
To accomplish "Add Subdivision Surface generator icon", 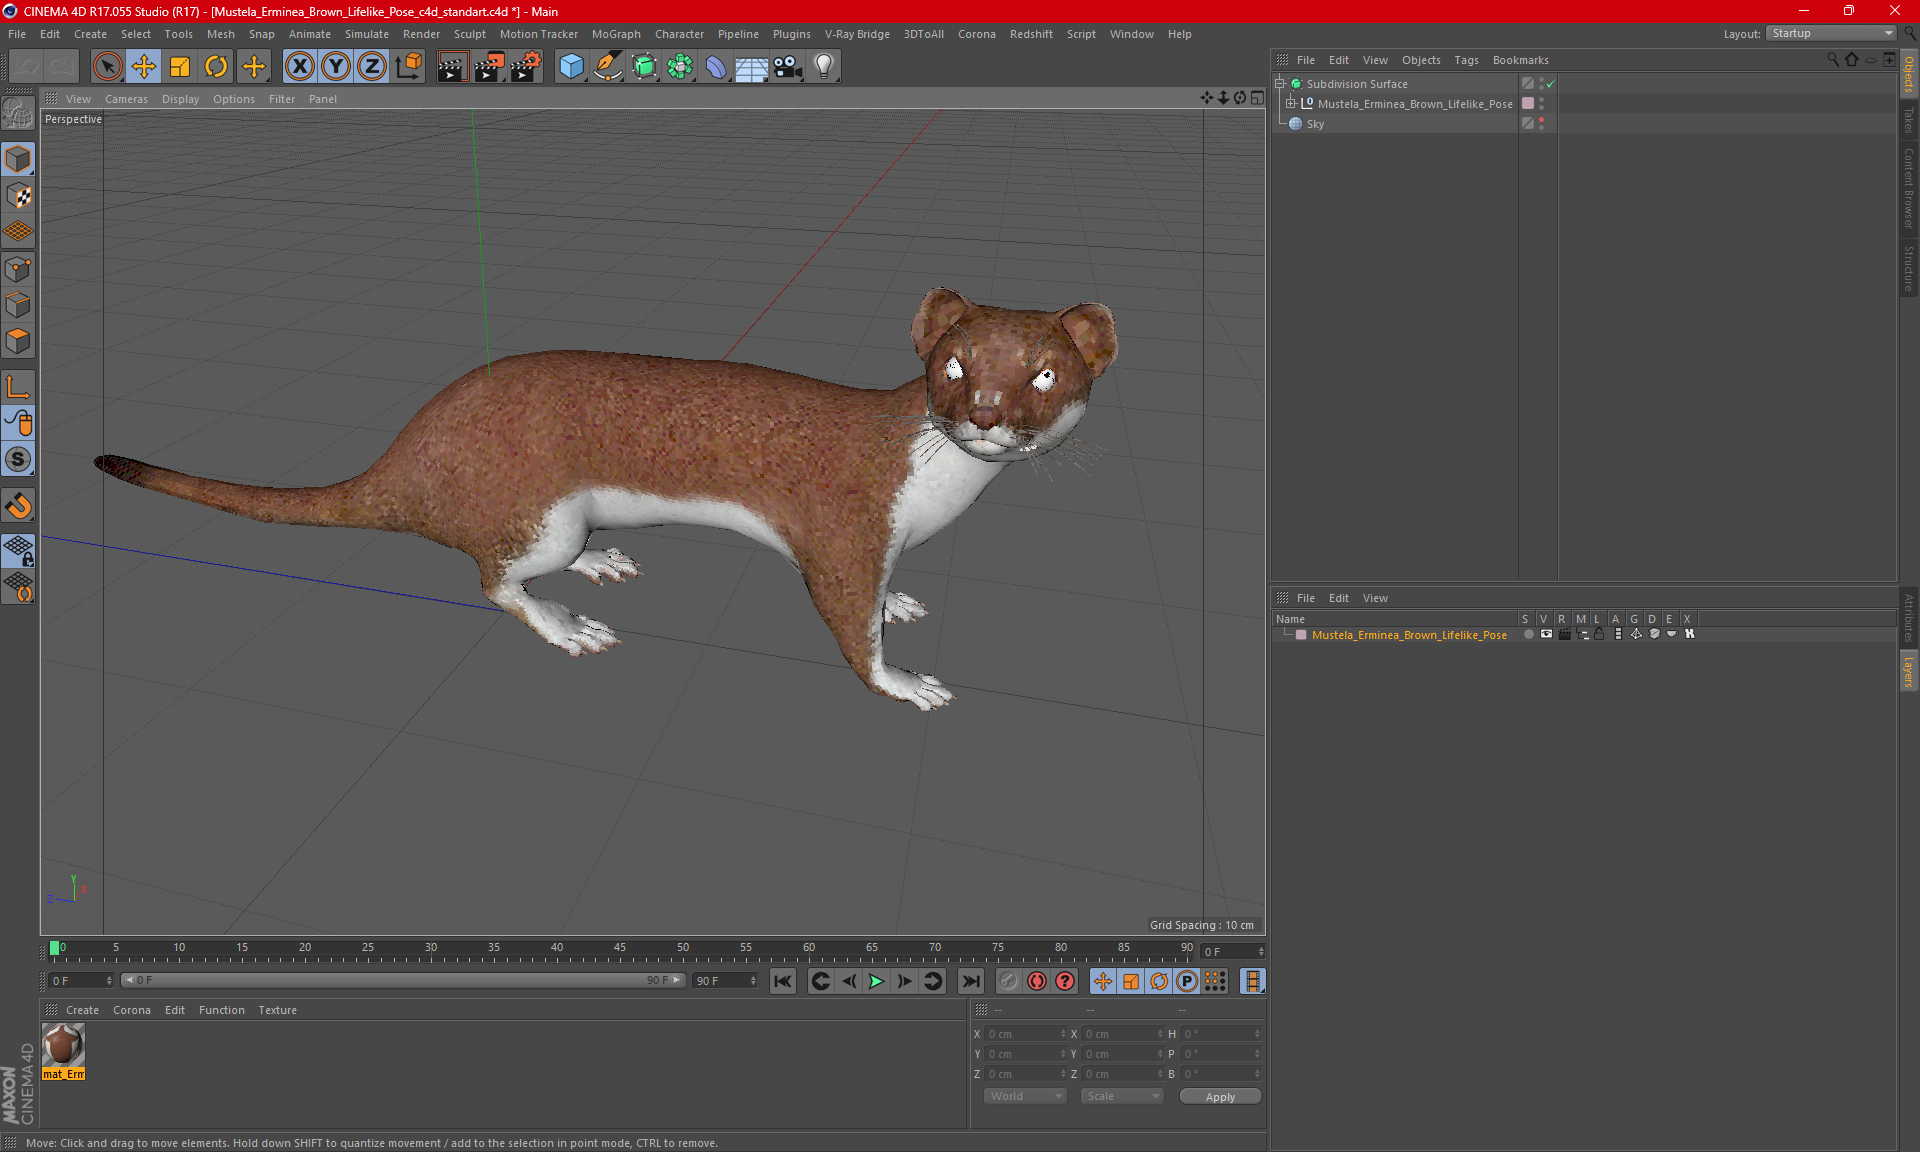I will [x=644, y=67].
